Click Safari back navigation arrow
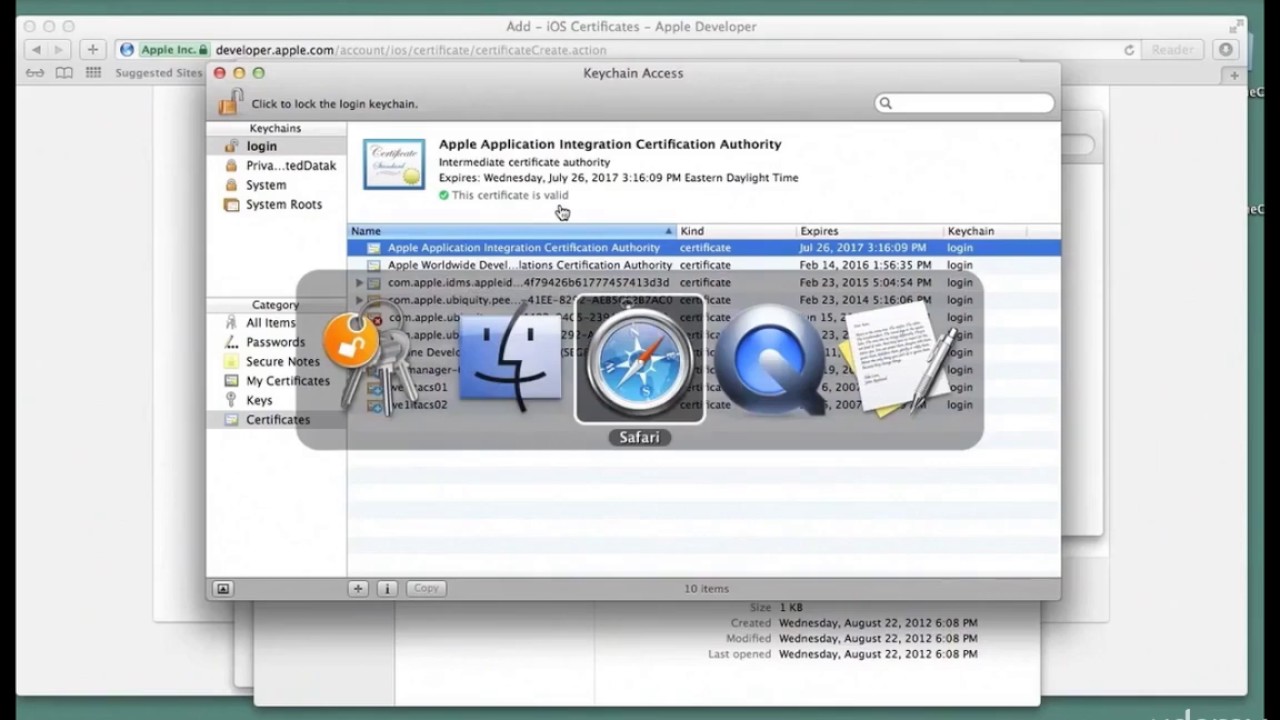Screen dimensions: 1280x720 point(38,49)
